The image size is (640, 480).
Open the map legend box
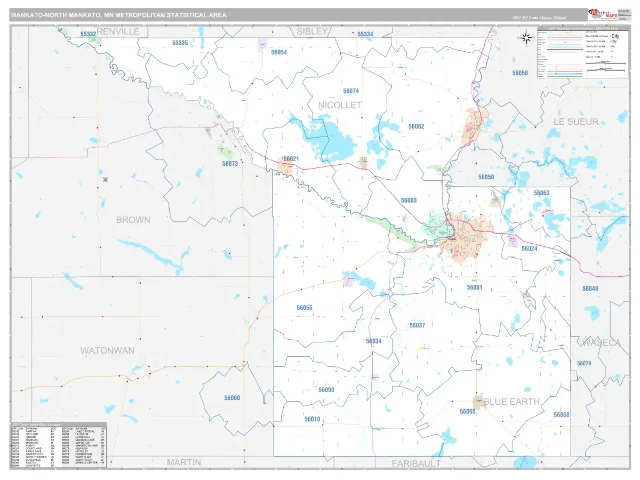click(x=582, y=52)
